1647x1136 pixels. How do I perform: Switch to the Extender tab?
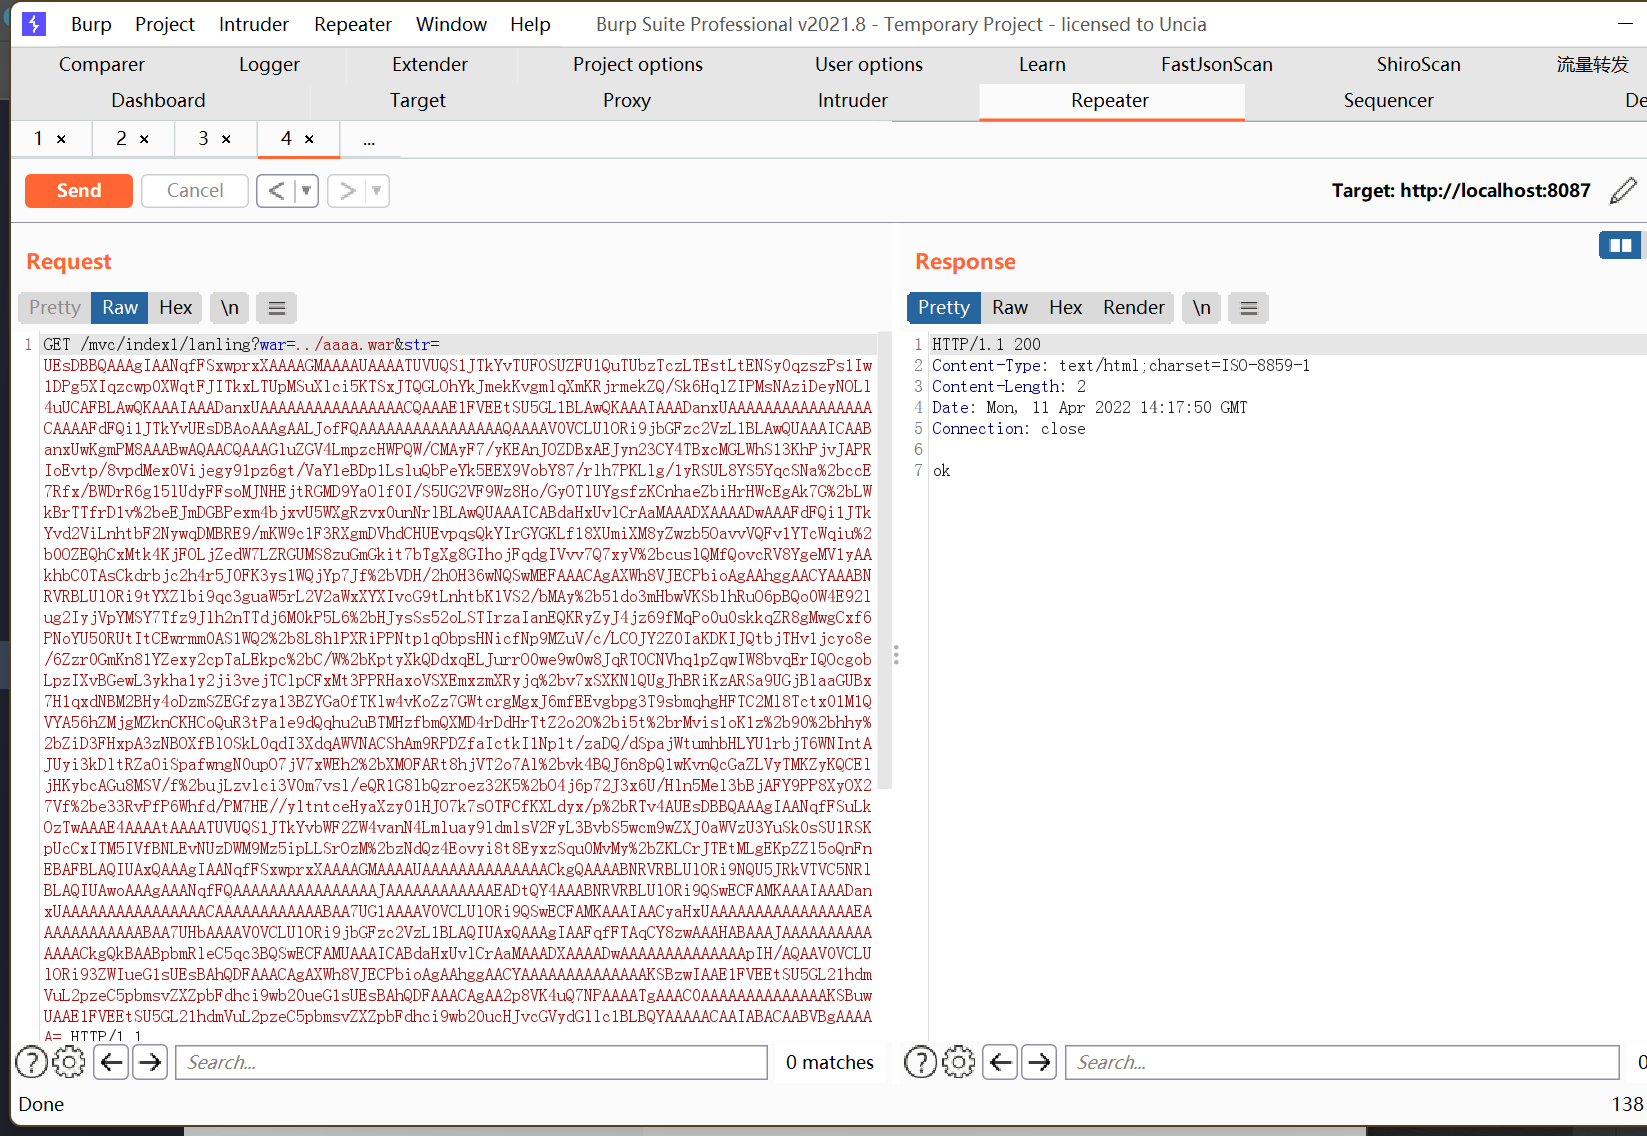click(430, 64)
